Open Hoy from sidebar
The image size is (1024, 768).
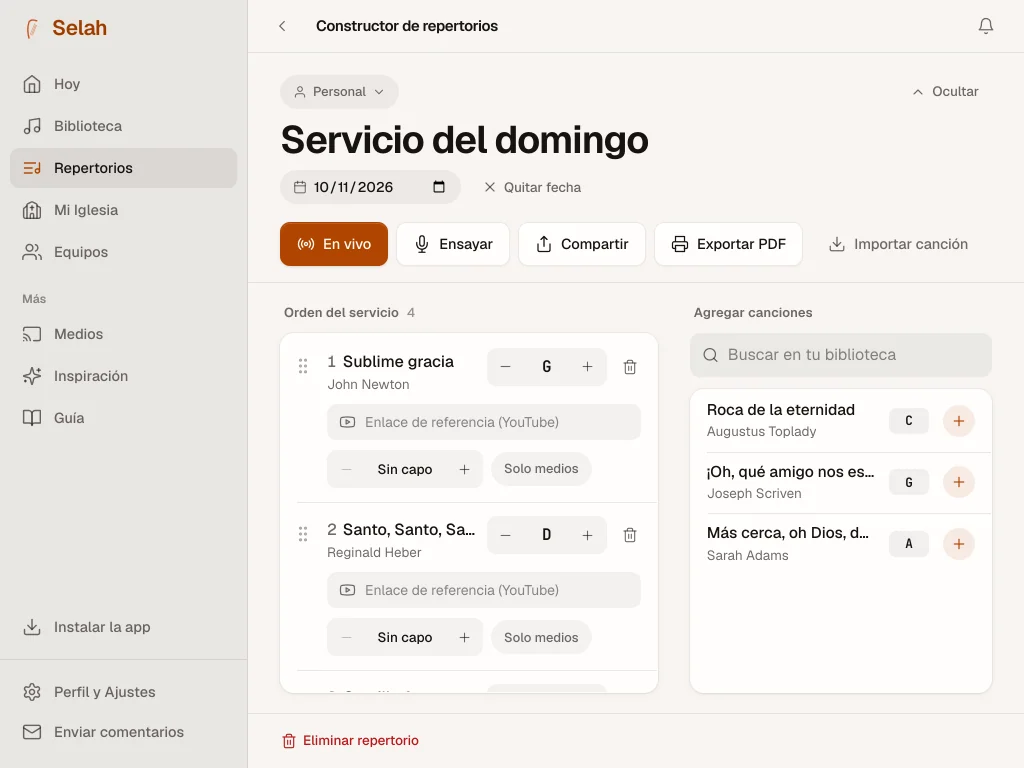(x=123, y=84)
